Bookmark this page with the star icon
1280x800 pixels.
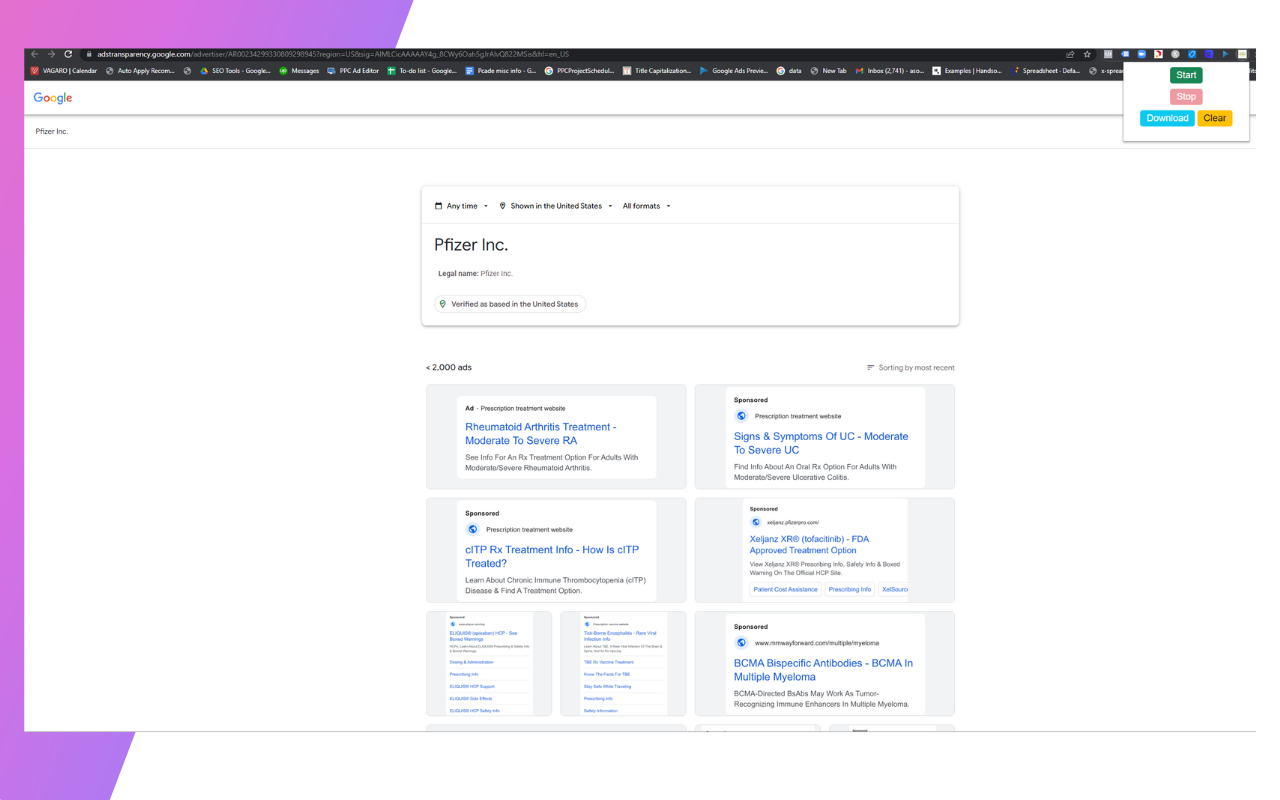pos(1087,54)
